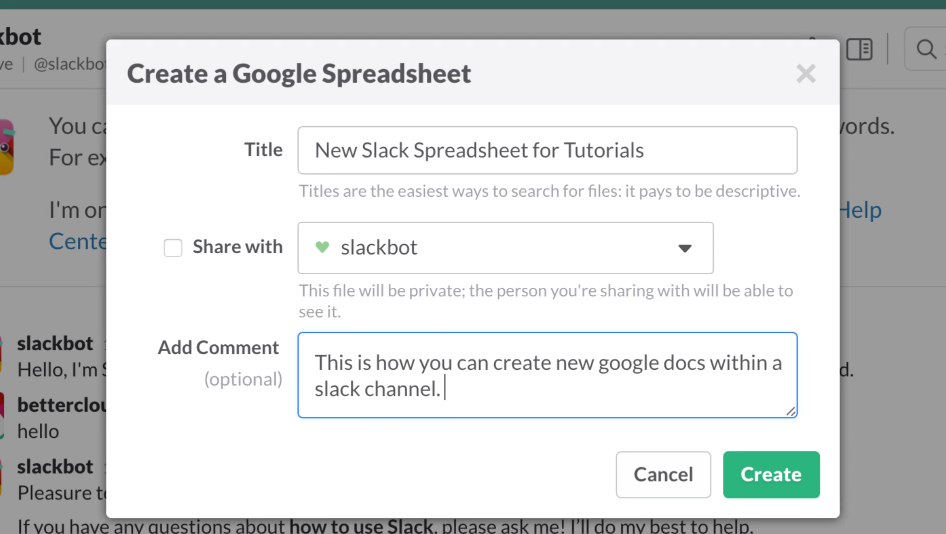Screen dimensions: 946x534
Task: Click the search magnifier icon in Slack header
Action: tap(926, 49)
